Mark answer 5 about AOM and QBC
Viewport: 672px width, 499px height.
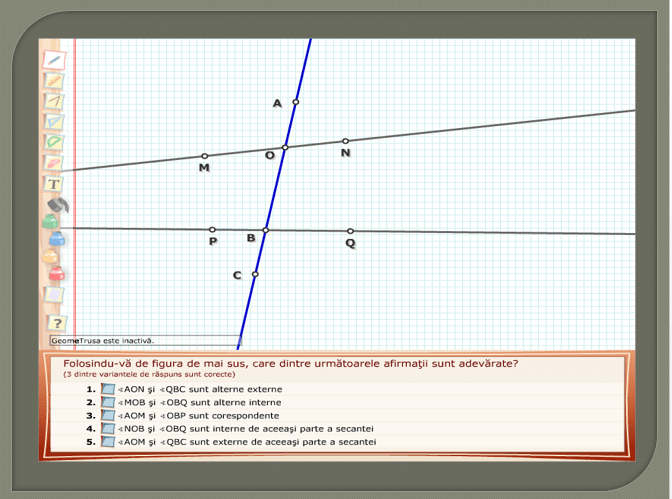[108, 441]
